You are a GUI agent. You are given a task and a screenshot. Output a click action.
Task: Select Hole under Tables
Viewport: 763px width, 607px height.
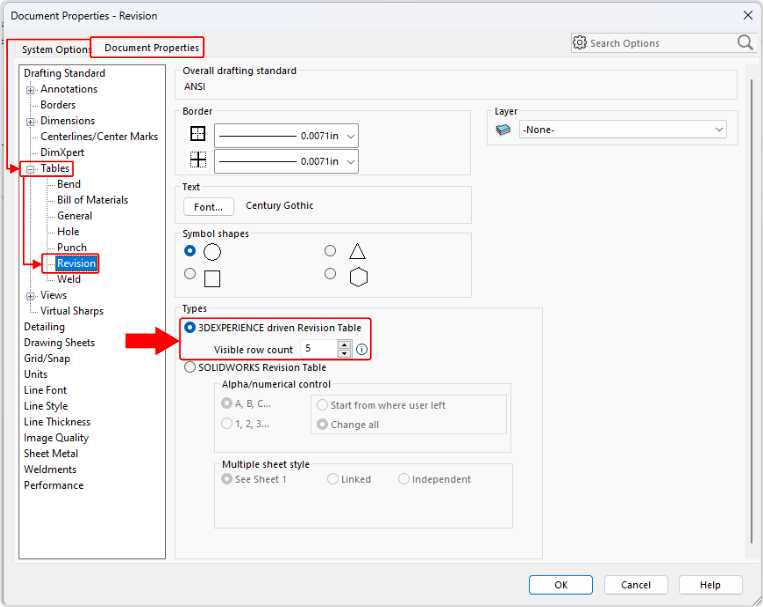pyautogui.click(x=68, y=232)
